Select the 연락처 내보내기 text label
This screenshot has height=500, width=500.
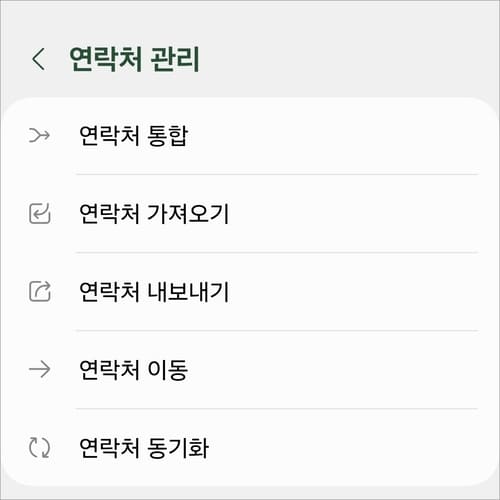point(154,292)
